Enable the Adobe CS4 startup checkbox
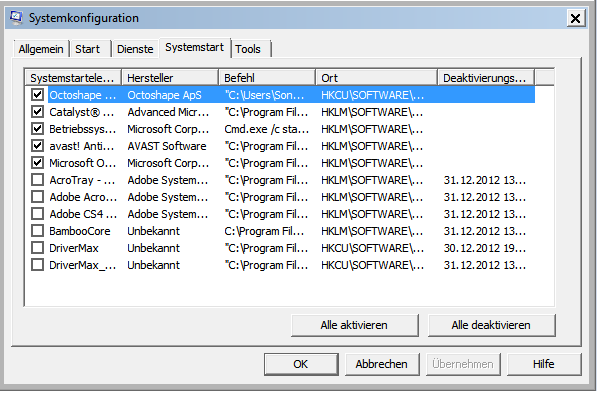Viewport: 598px width, 394px height. 37,214
